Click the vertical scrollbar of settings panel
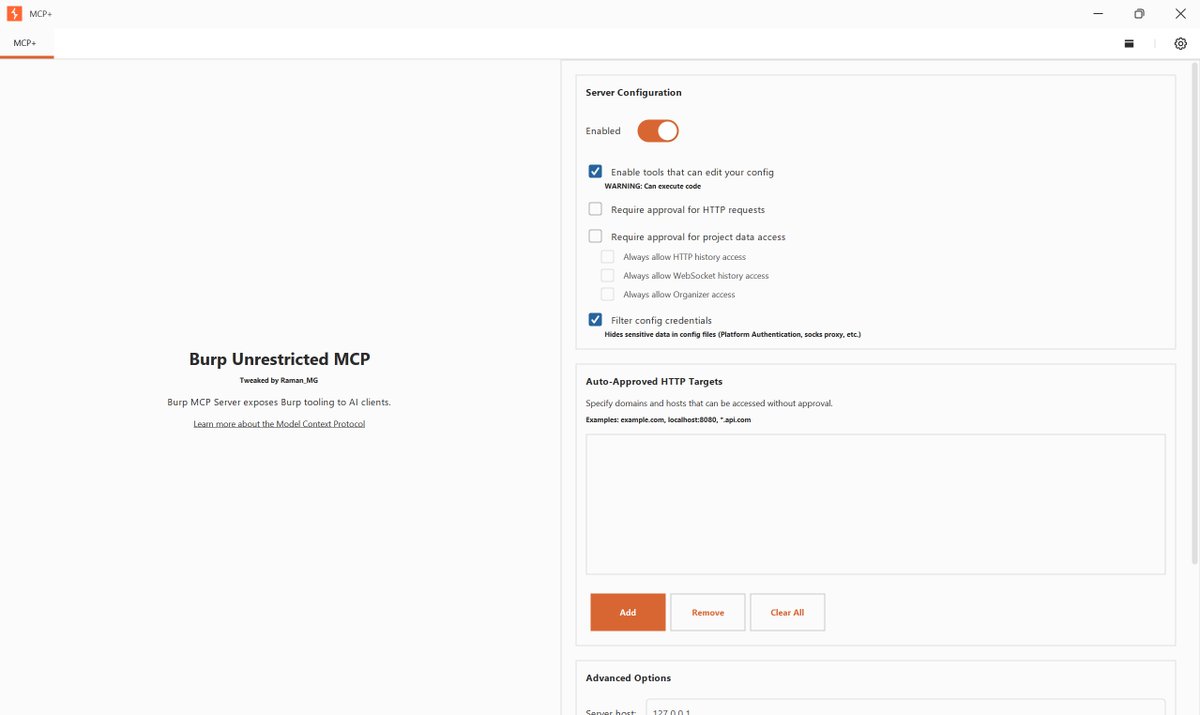This screenshot has width=1200, height=715. tap(1194, 315)
